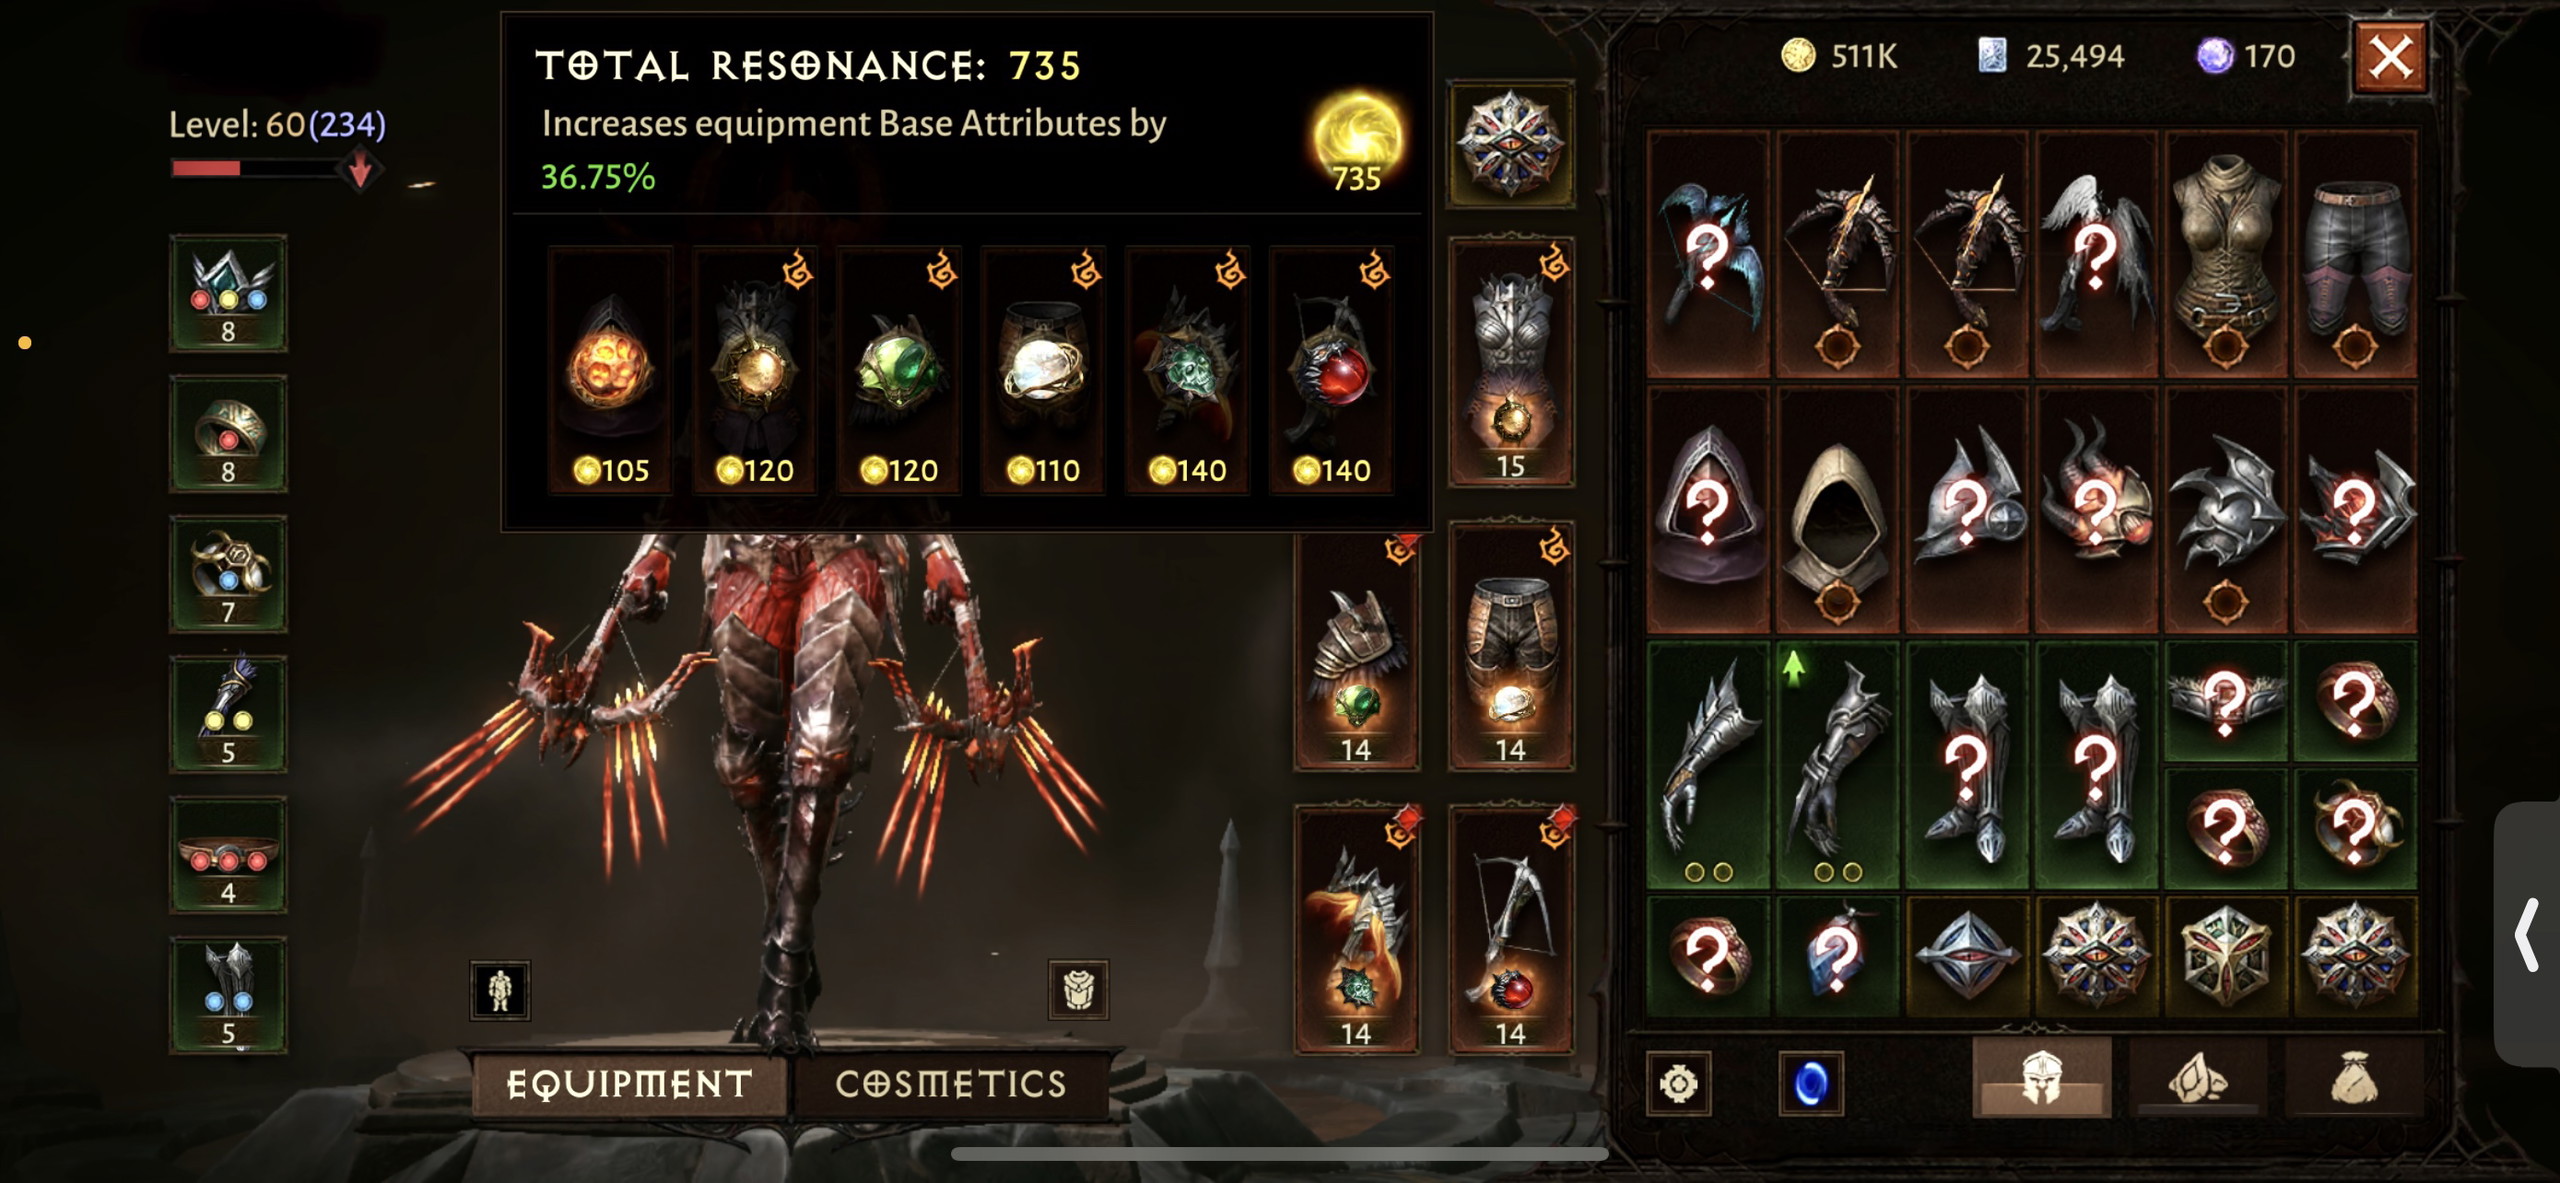
Task: Open the equipped crossbow with red gem
Action: tap(1511, 929)
